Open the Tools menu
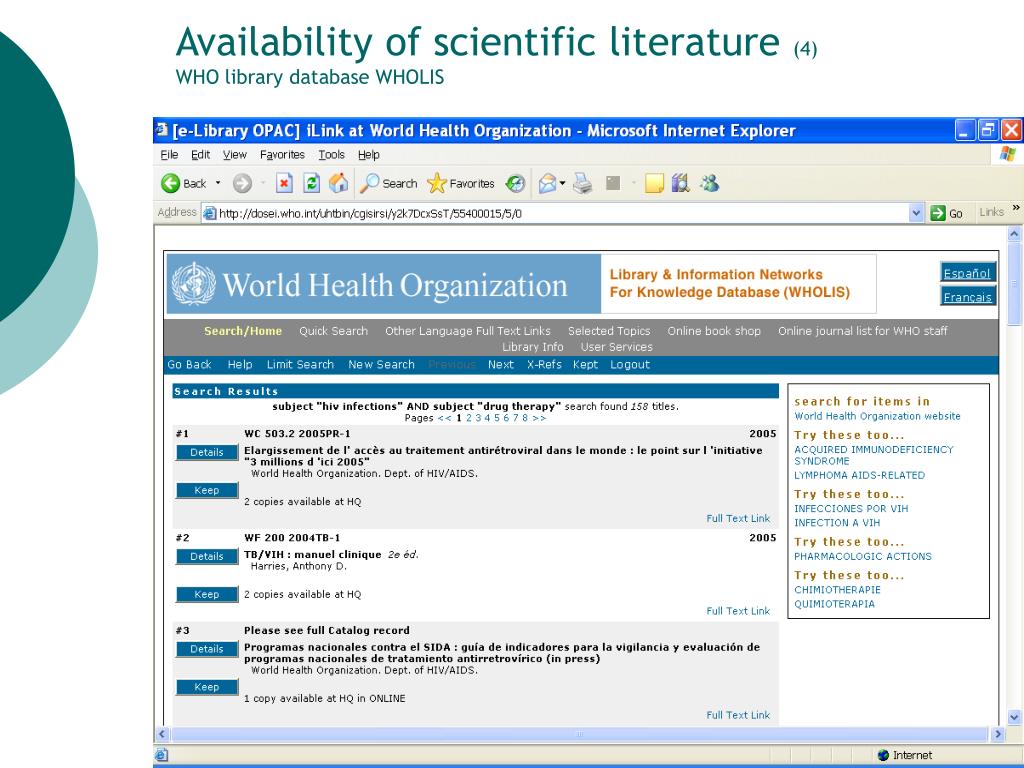1024x768 pixels. coord(331,155)
